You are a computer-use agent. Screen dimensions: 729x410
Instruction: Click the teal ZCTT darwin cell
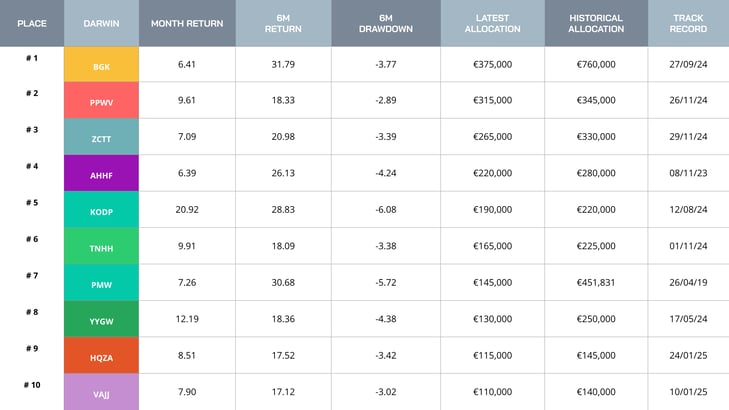101,137
